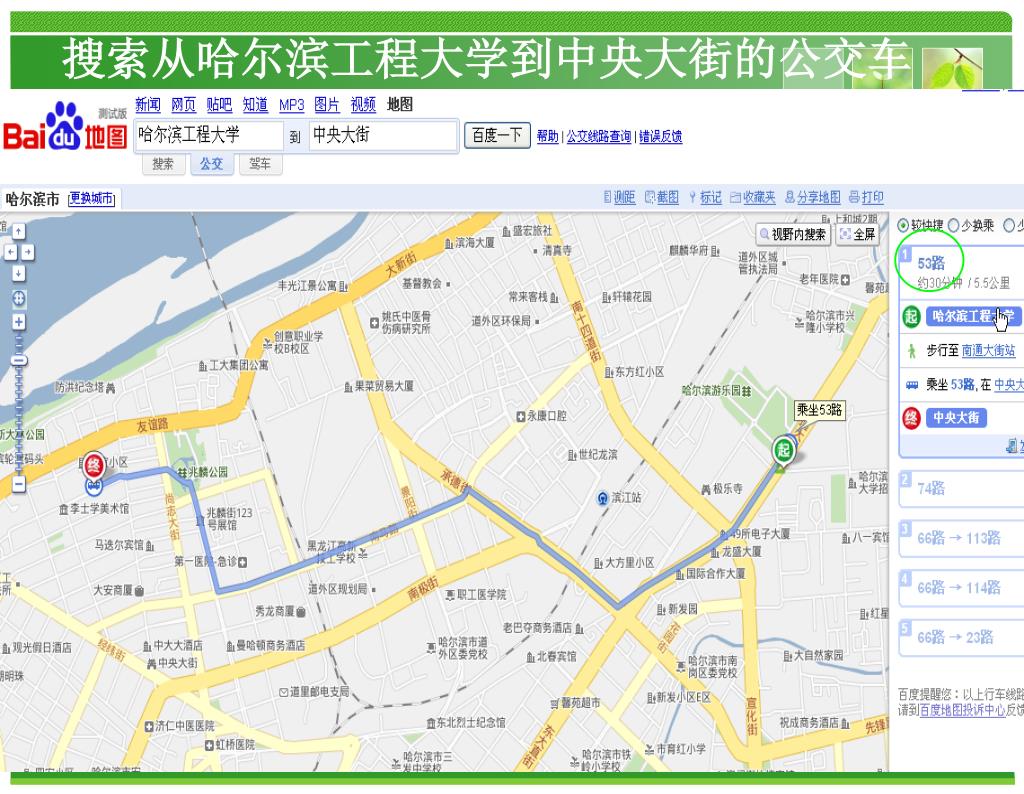This screenshot has width=1024, height=794.
Task: Click the green start marker on map
Action: click(783, 450)
